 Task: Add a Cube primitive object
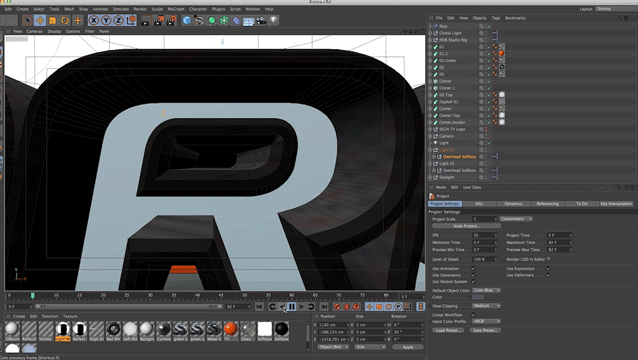[x=187, y=20]
